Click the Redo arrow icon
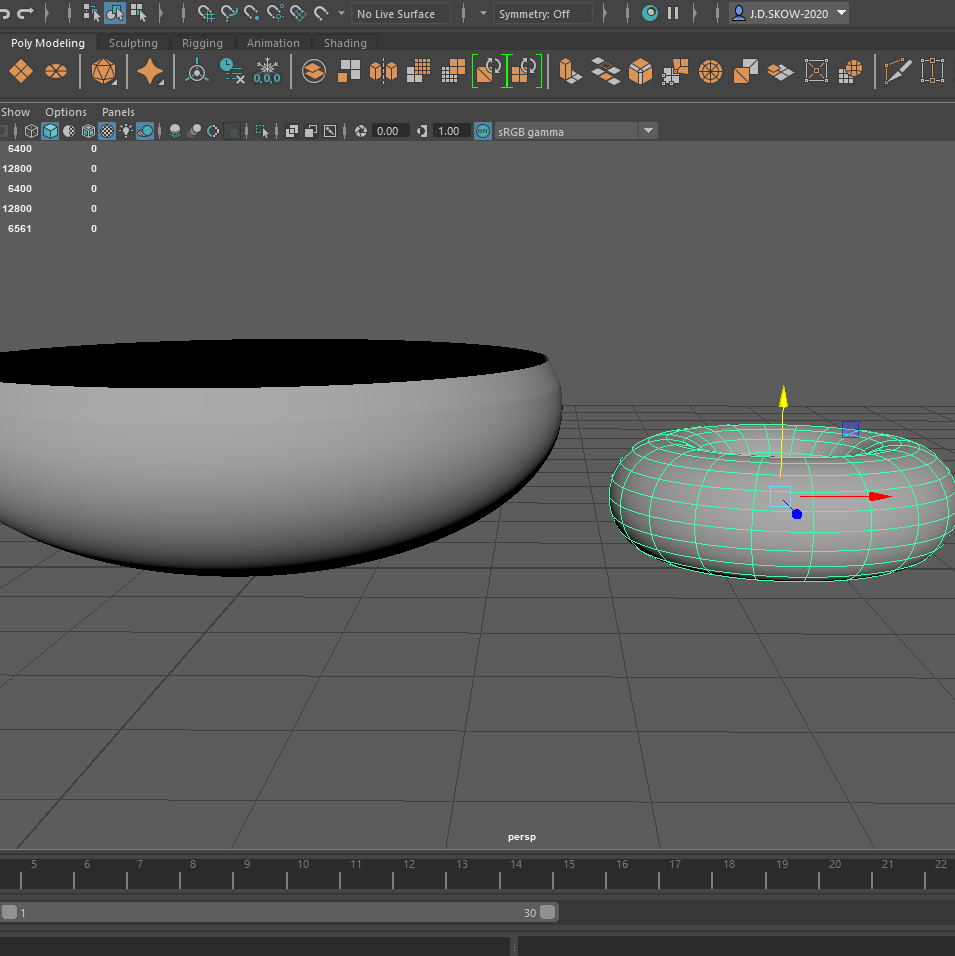 point(25,14)
